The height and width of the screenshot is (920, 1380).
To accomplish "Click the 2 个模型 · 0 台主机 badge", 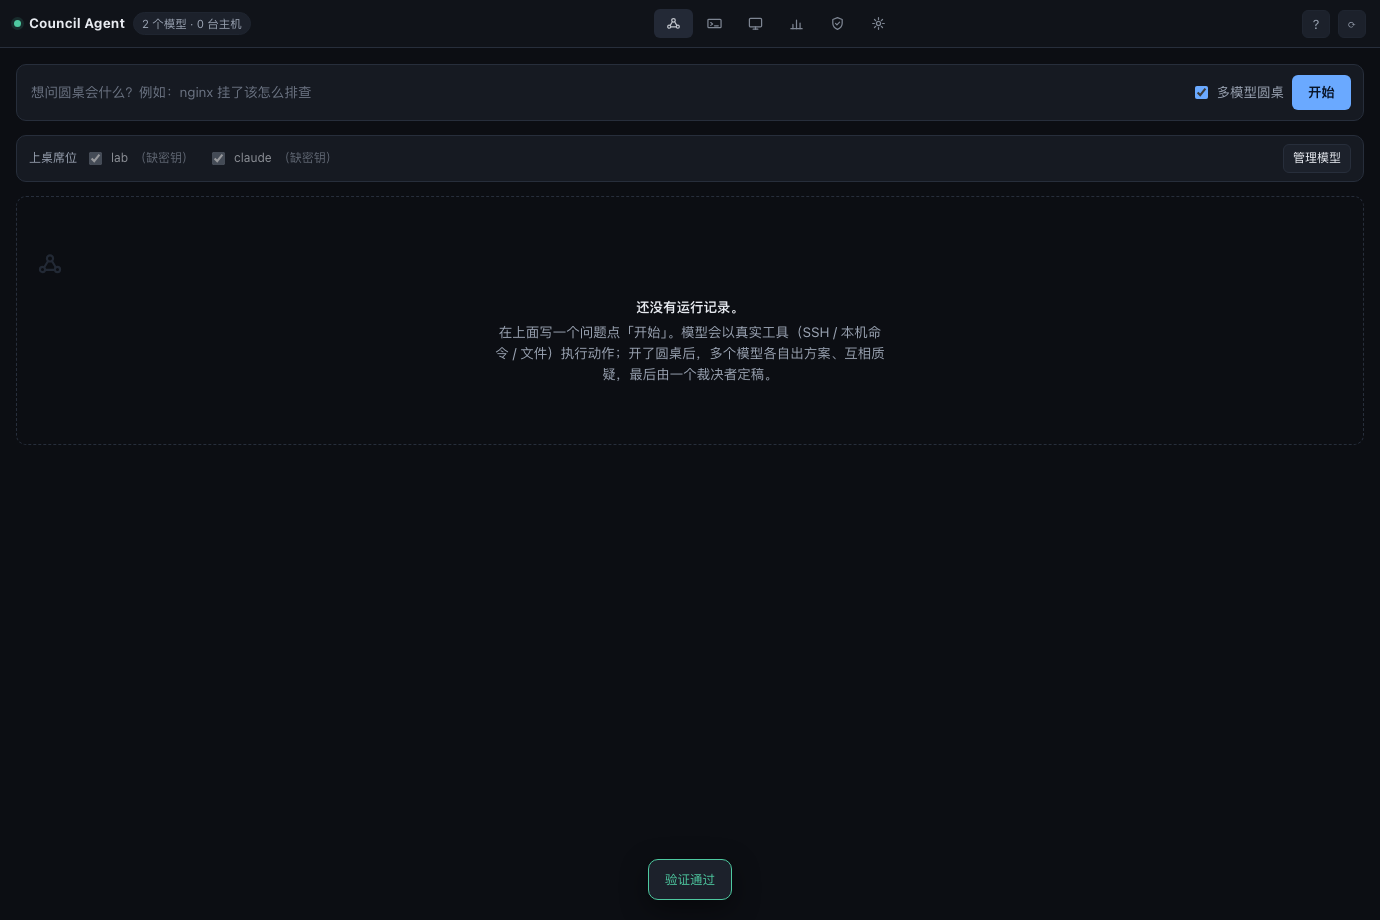I will [x=192, y=24].
